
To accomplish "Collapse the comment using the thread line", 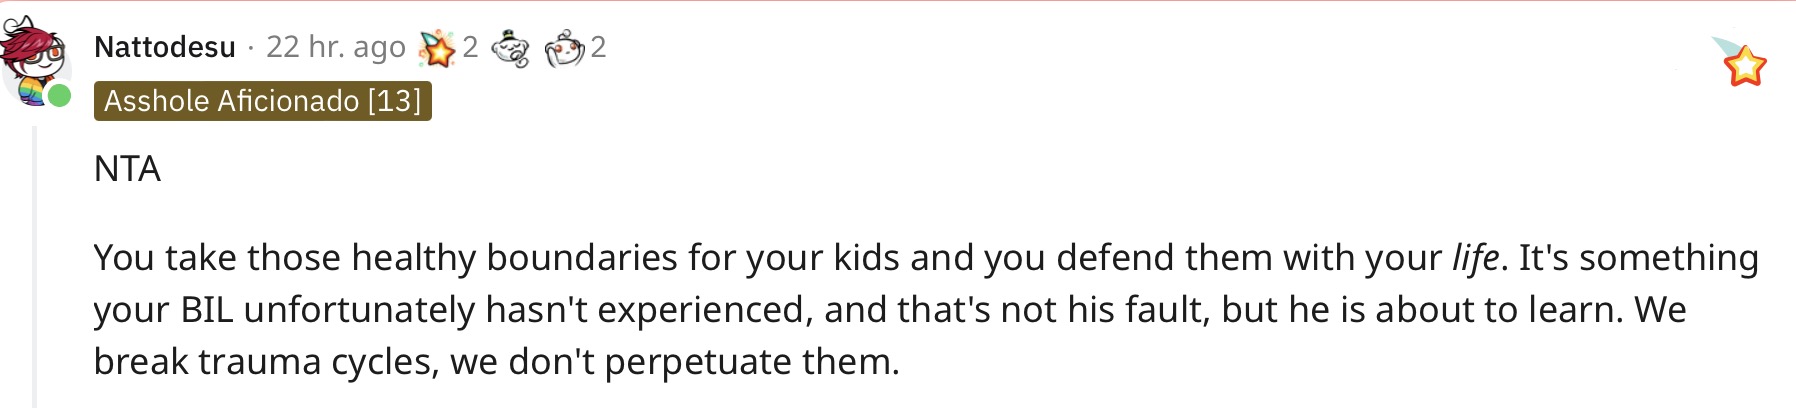I will [35, 266].
